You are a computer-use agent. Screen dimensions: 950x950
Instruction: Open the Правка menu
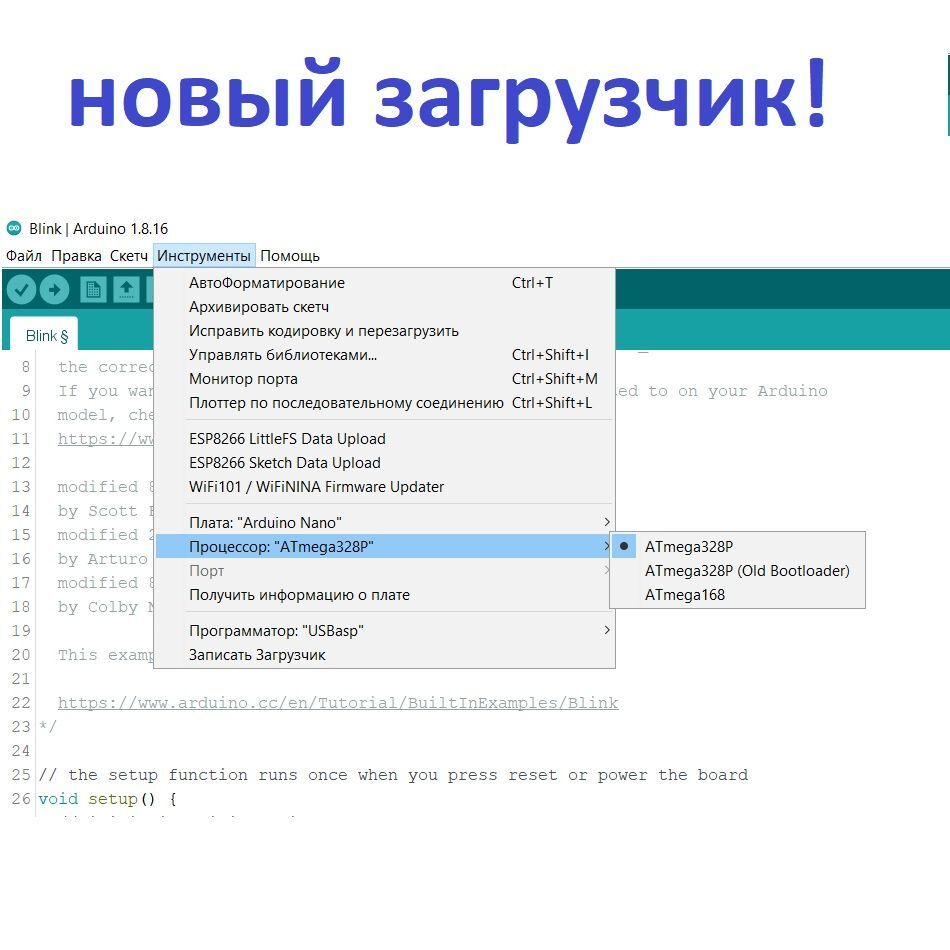click(76, 256)
